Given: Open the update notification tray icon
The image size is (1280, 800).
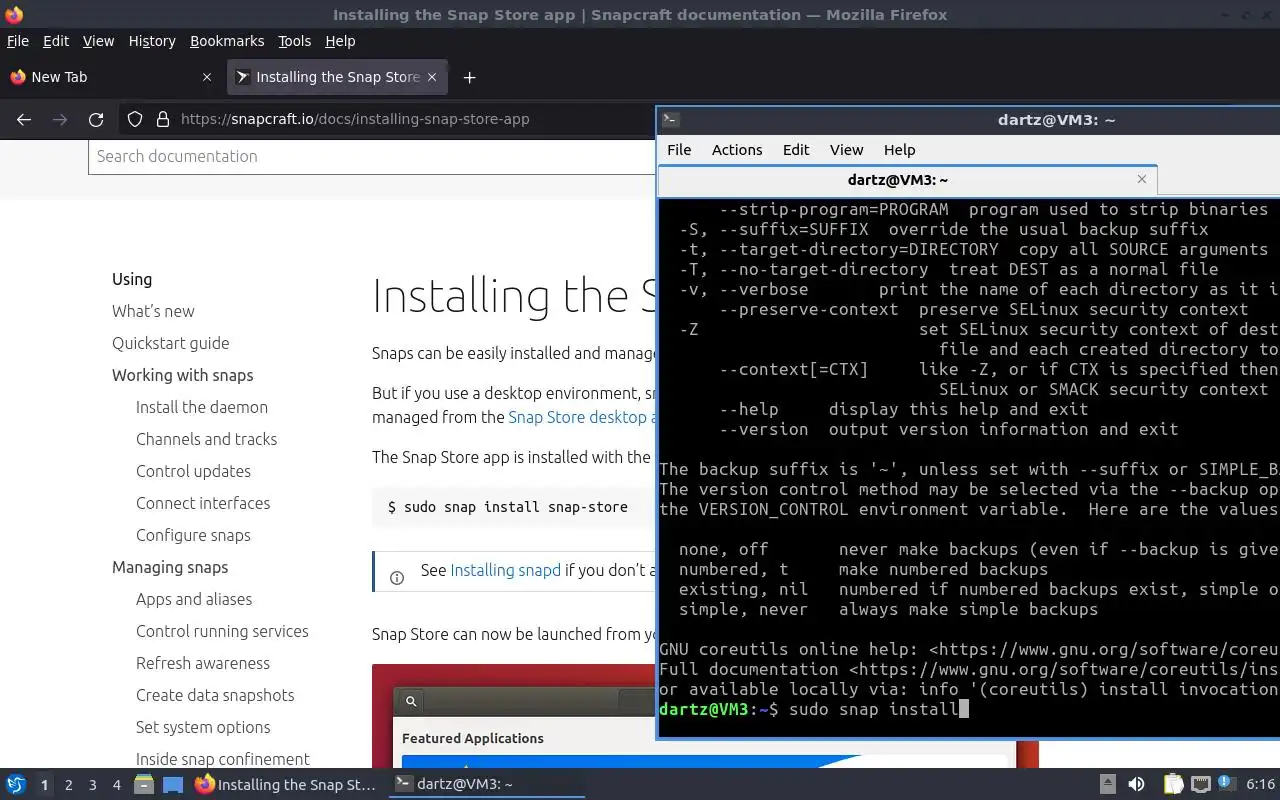Looking at the screenshot, I should point(1227,784).
